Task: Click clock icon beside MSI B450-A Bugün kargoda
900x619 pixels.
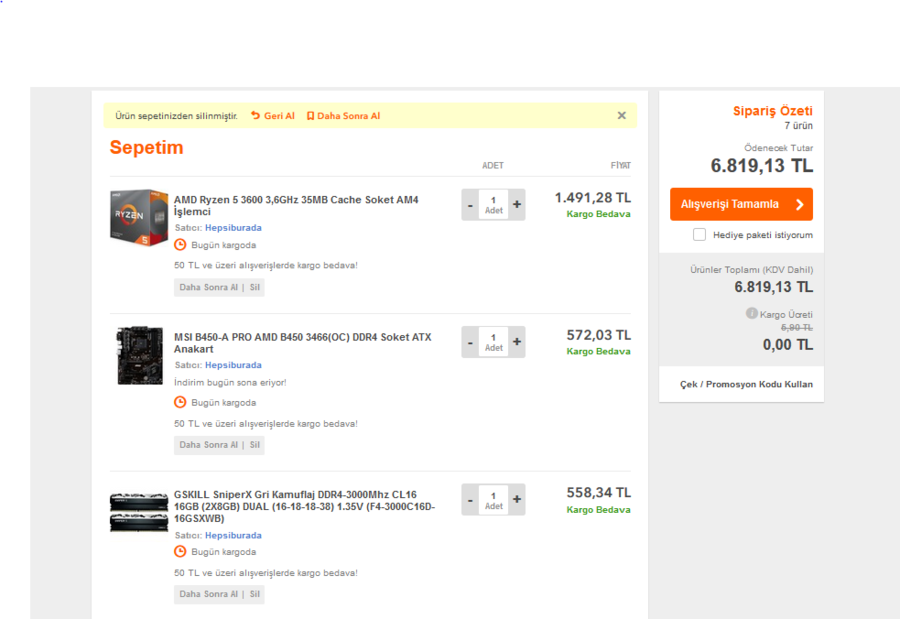Action: pyautogui.click(x=180, y=403)
